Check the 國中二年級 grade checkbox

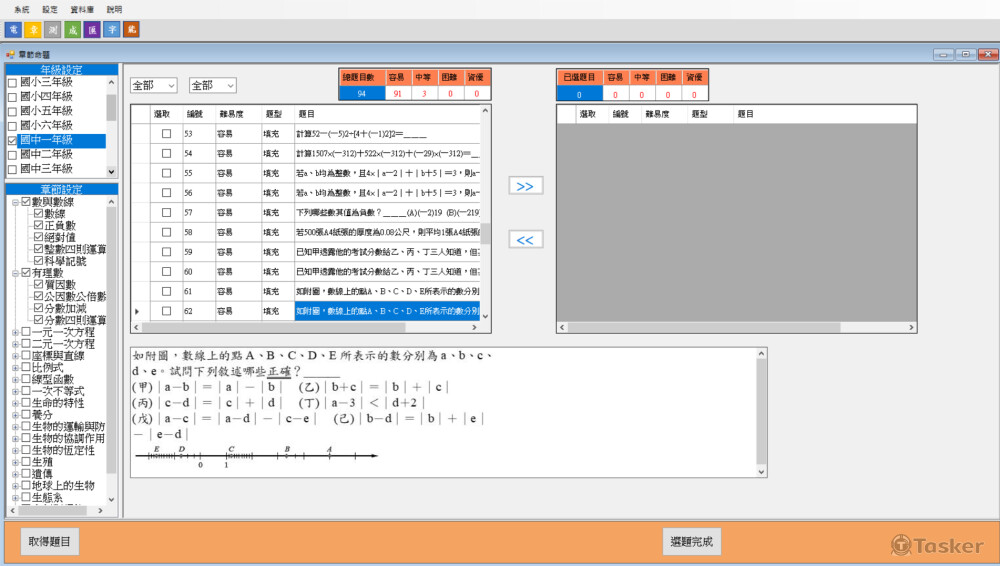tap(12, 155)
